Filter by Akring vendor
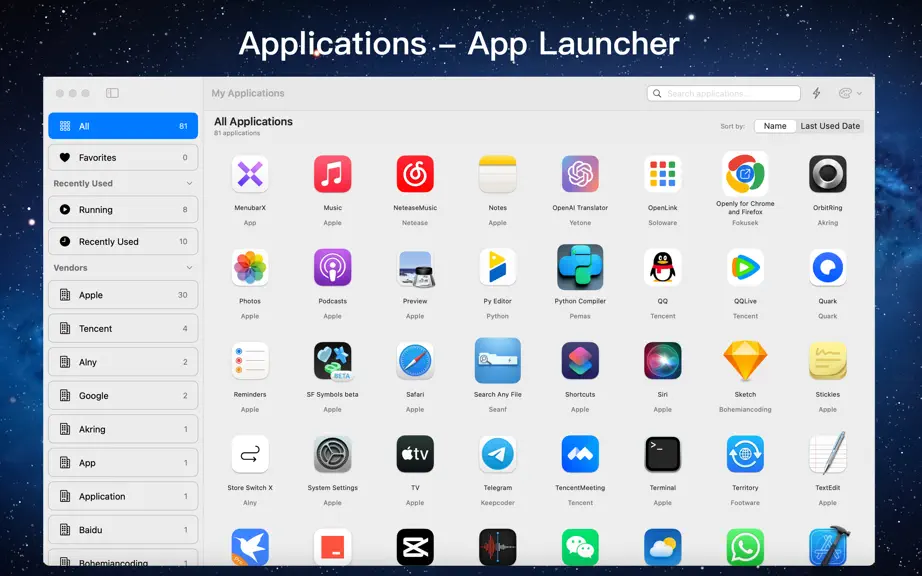 click(123, 429)
